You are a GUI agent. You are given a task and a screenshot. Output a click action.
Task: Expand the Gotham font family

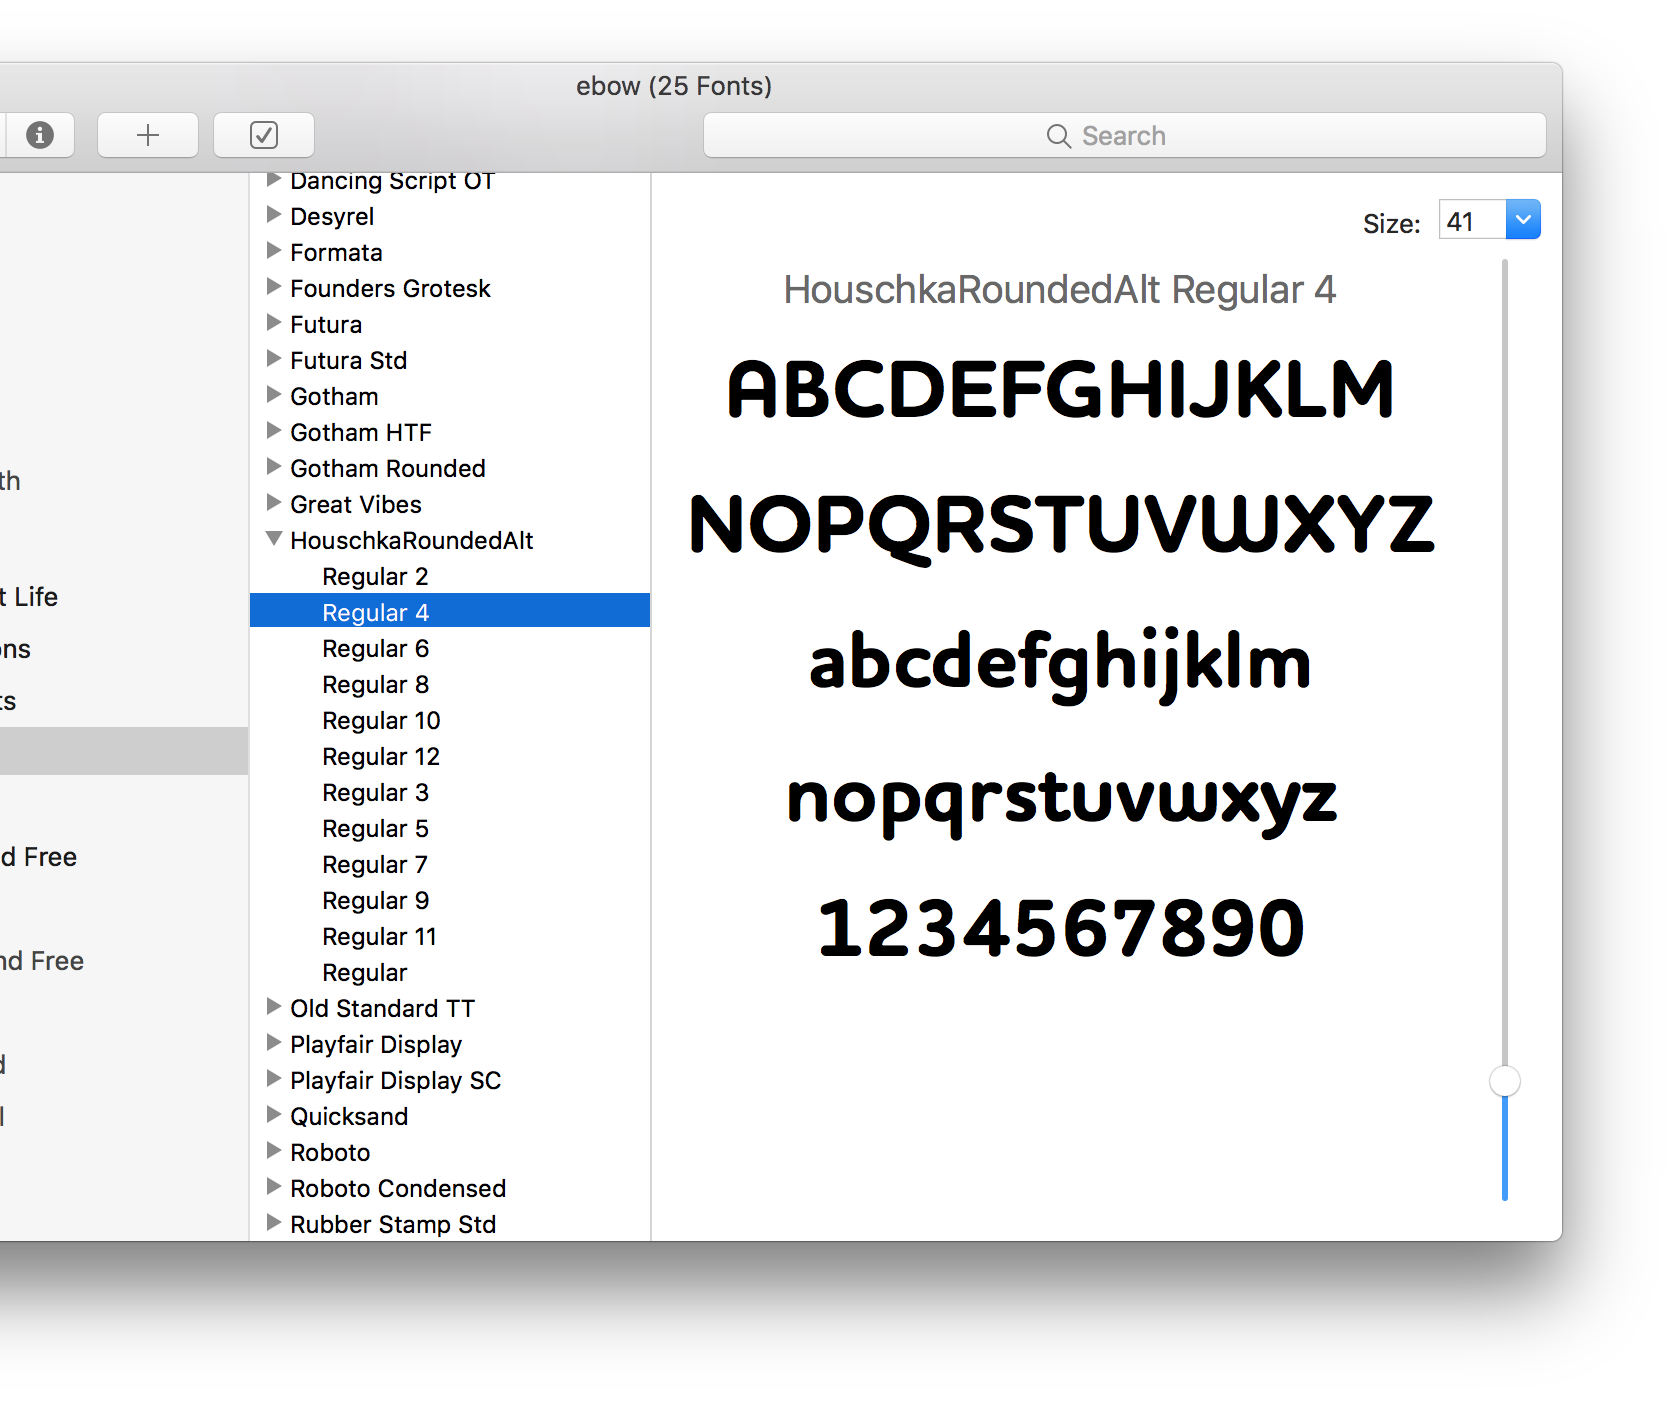(273, 395)
